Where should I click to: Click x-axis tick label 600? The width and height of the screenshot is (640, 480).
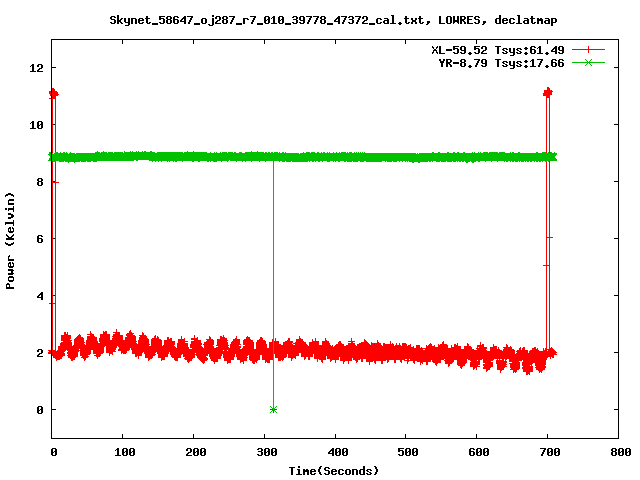pos(479,452)
